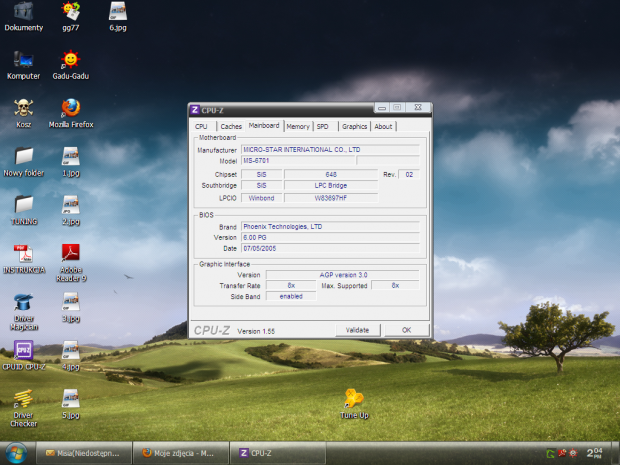620x465 pixels.
Task: Launch Mozilla Firefox from the desktop
Action: click(x=71, y=108)
